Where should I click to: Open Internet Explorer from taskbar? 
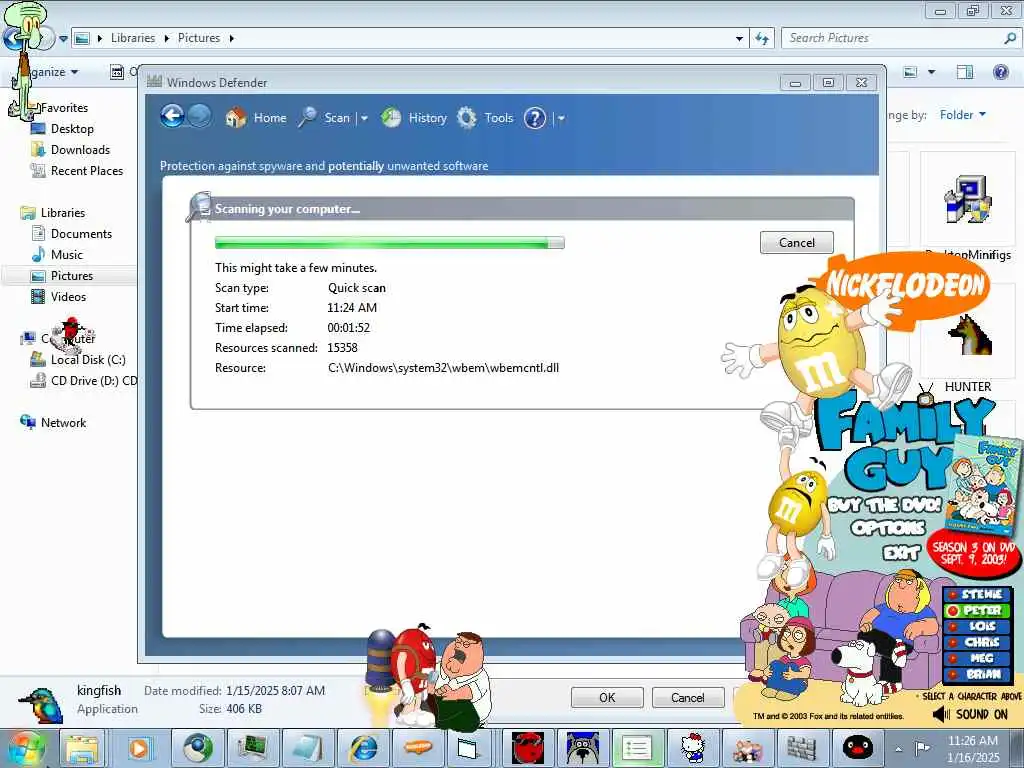pos(363,749)
